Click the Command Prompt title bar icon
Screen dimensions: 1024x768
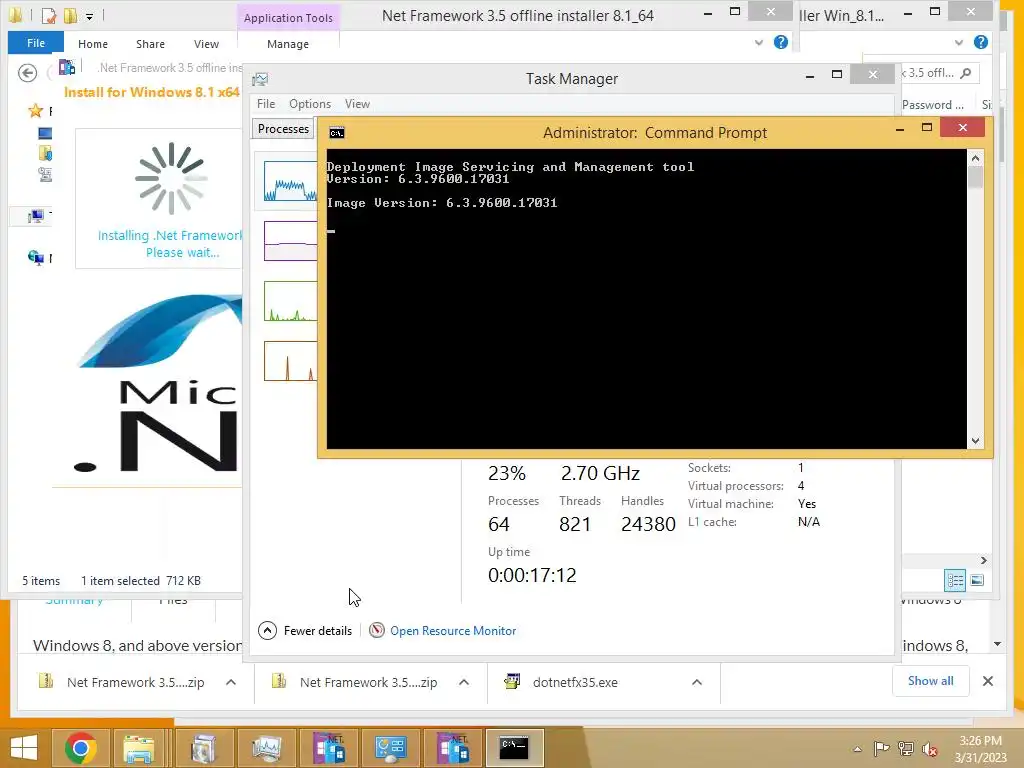click(x=337, y=133)
